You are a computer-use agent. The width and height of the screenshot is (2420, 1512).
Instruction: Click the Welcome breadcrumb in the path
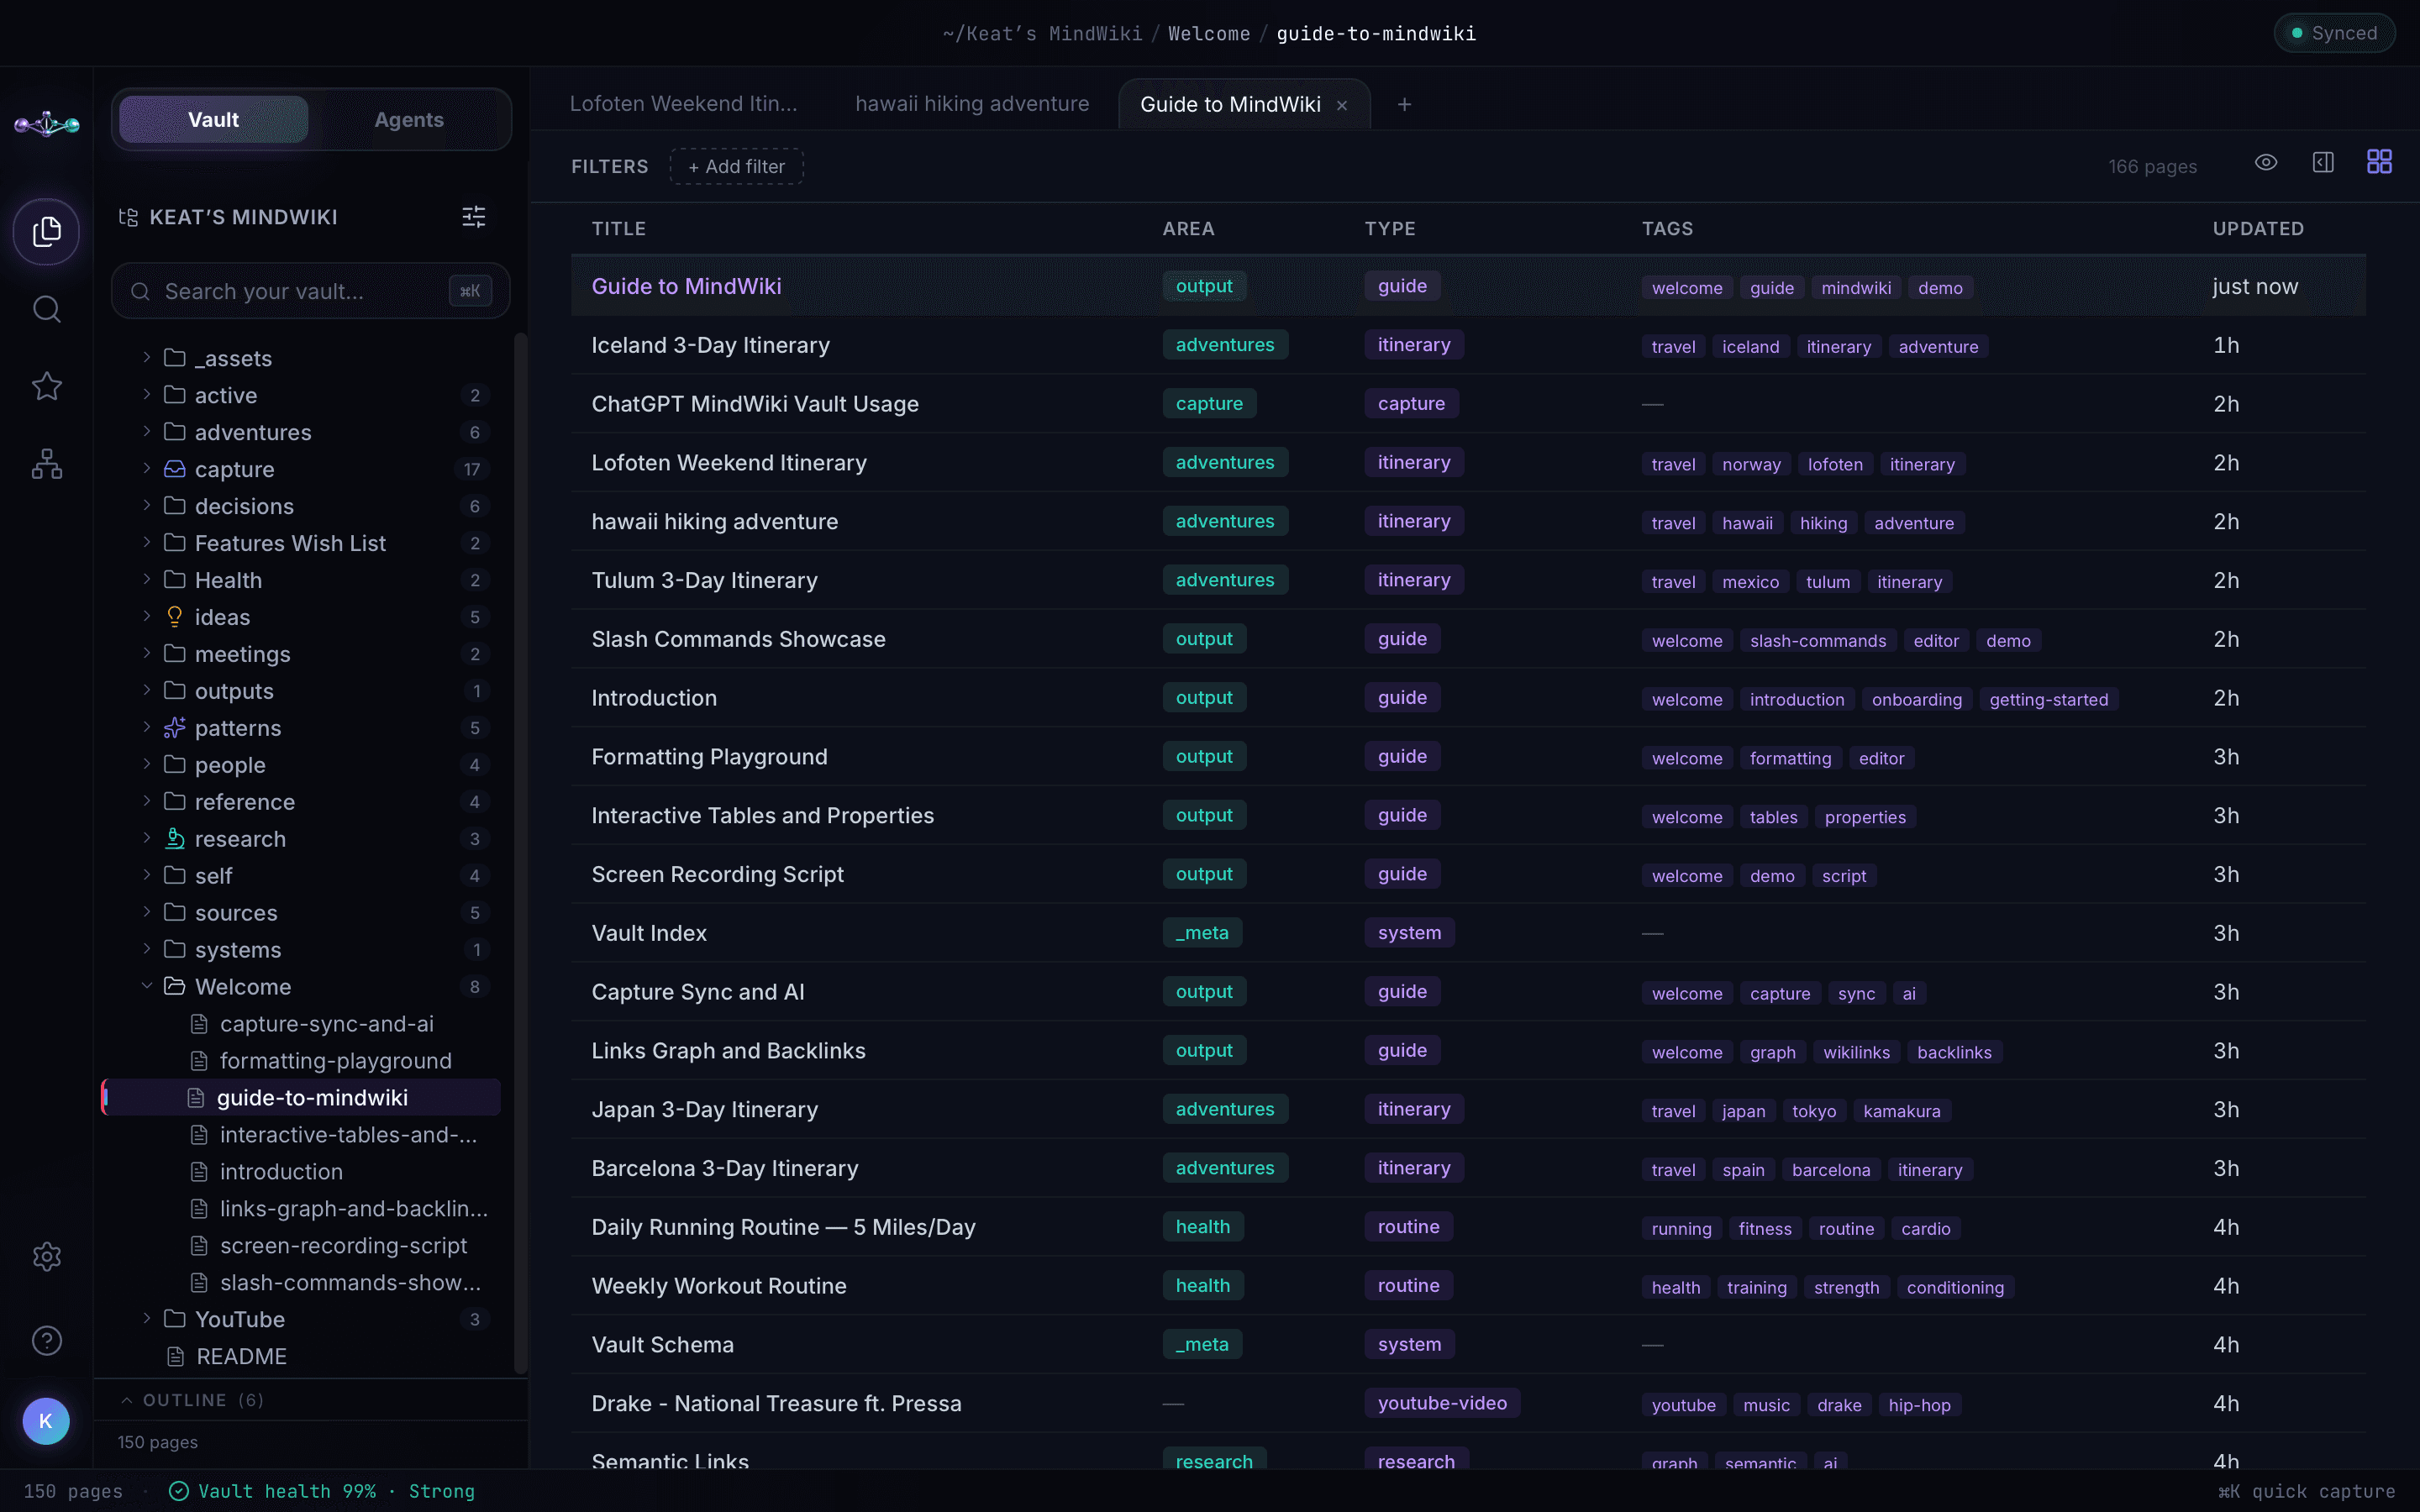[1208, 34]
